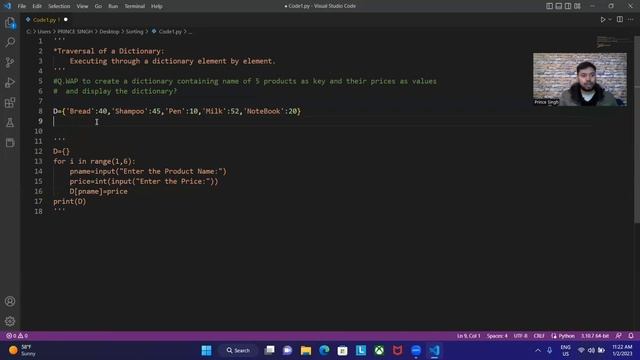Open Microsoft Store from the taskbar
The height and width of the screenshot is (360, 640).
coord(342,350)
